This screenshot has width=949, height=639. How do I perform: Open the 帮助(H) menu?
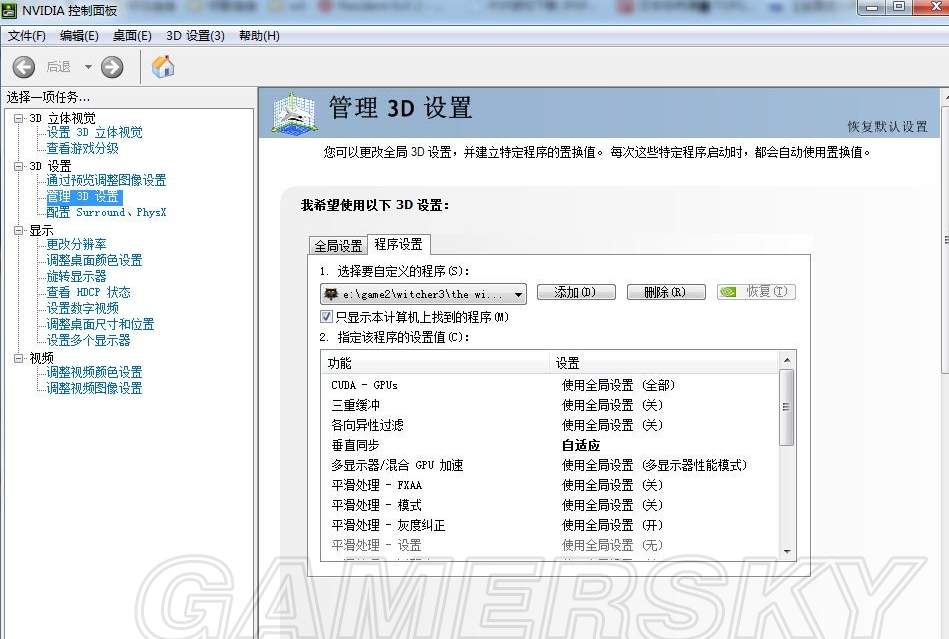point(259,36)
